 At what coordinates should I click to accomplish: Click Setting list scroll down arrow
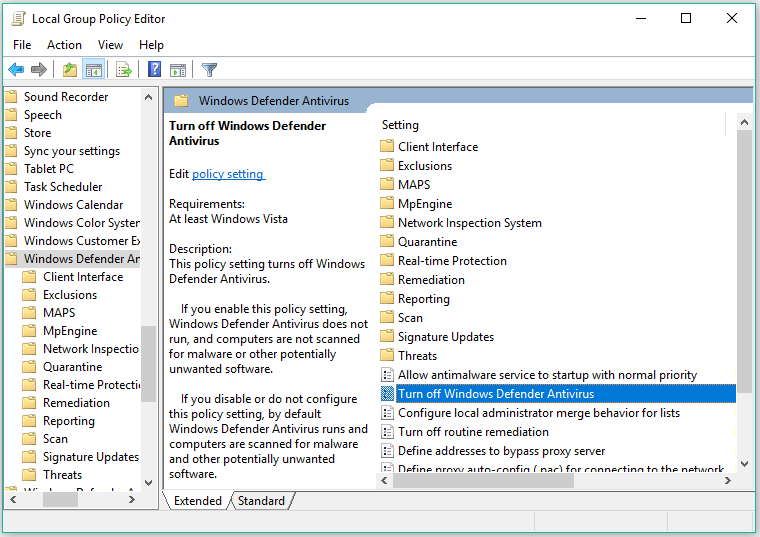click(744, 464)
